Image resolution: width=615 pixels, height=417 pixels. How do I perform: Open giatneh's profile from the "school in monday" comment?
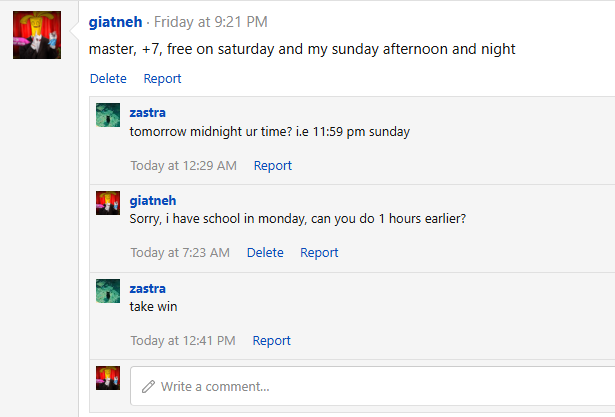153,200
